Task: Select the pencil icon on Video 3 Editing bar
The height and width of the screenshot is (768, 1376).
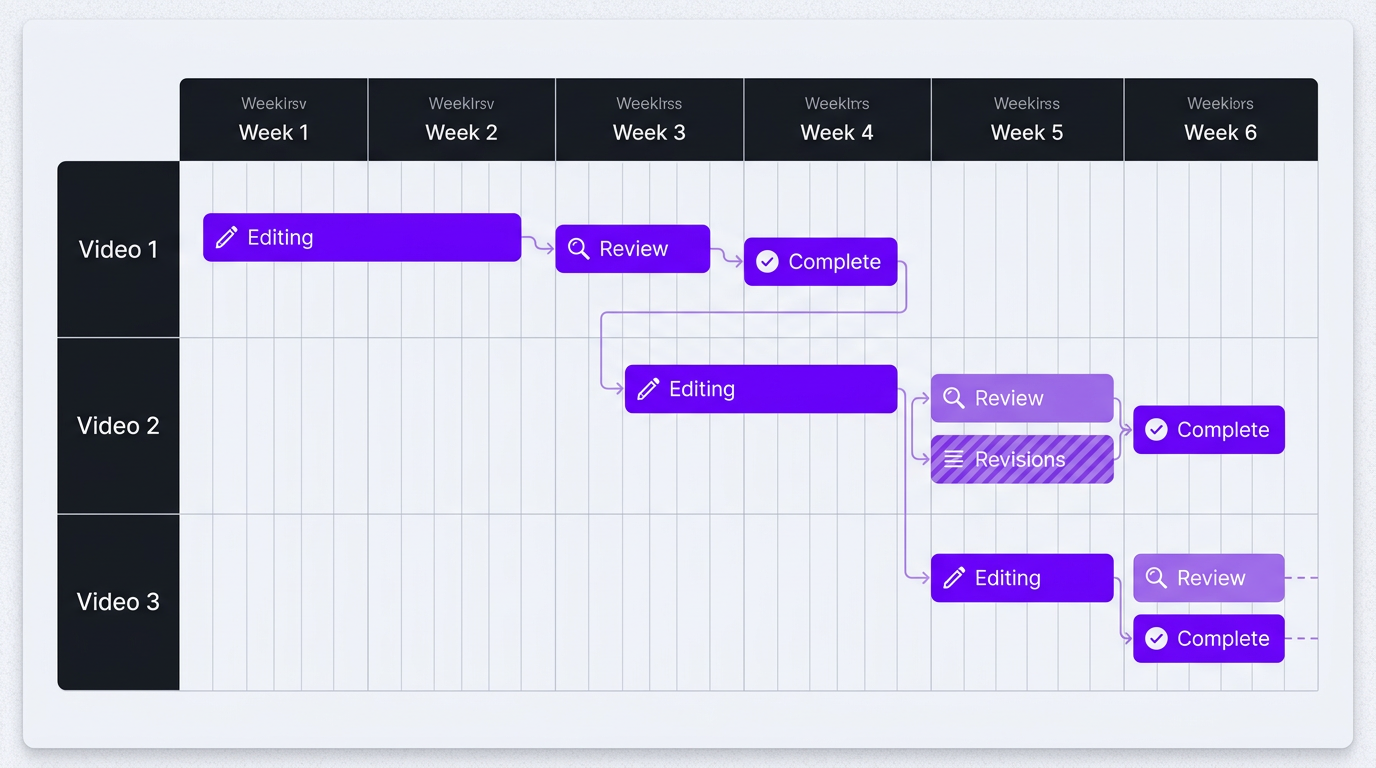Action: (x=951, y=577)
